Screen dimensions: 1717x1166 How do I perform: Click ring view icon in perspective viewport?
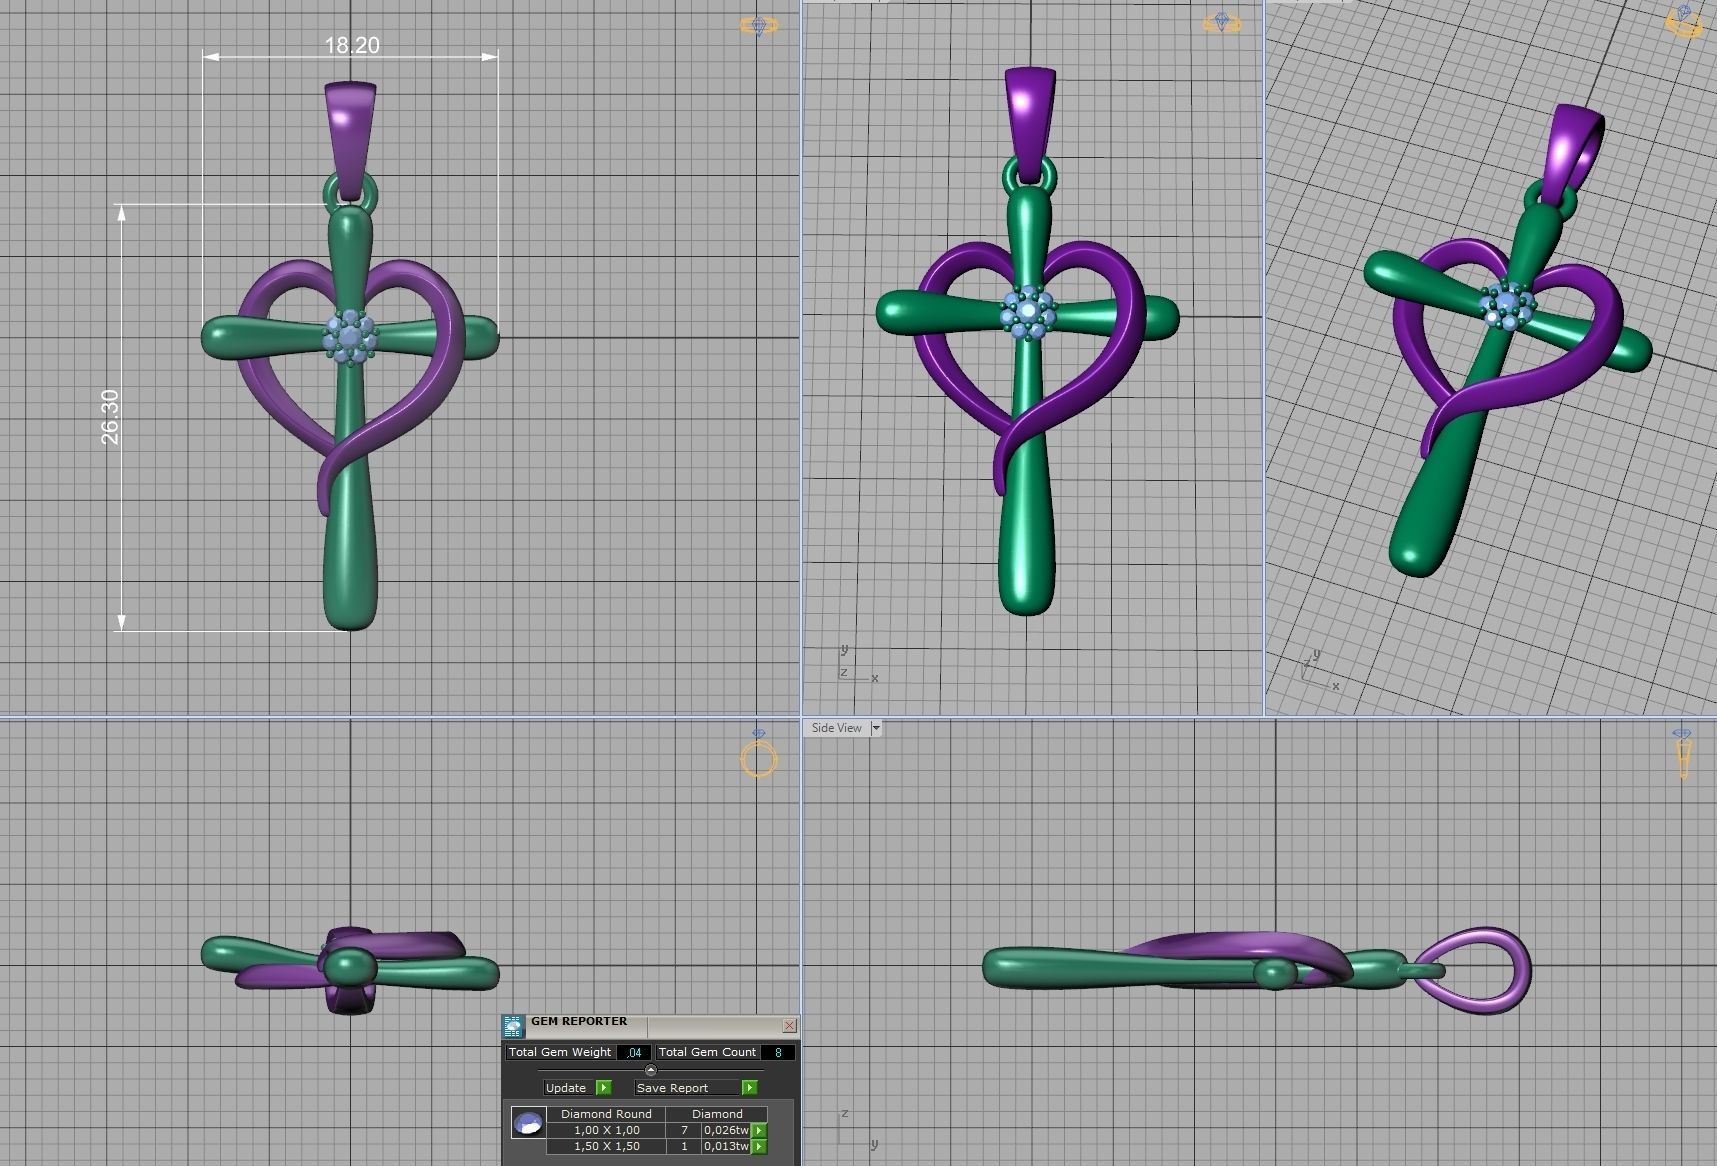point(1685,20)
